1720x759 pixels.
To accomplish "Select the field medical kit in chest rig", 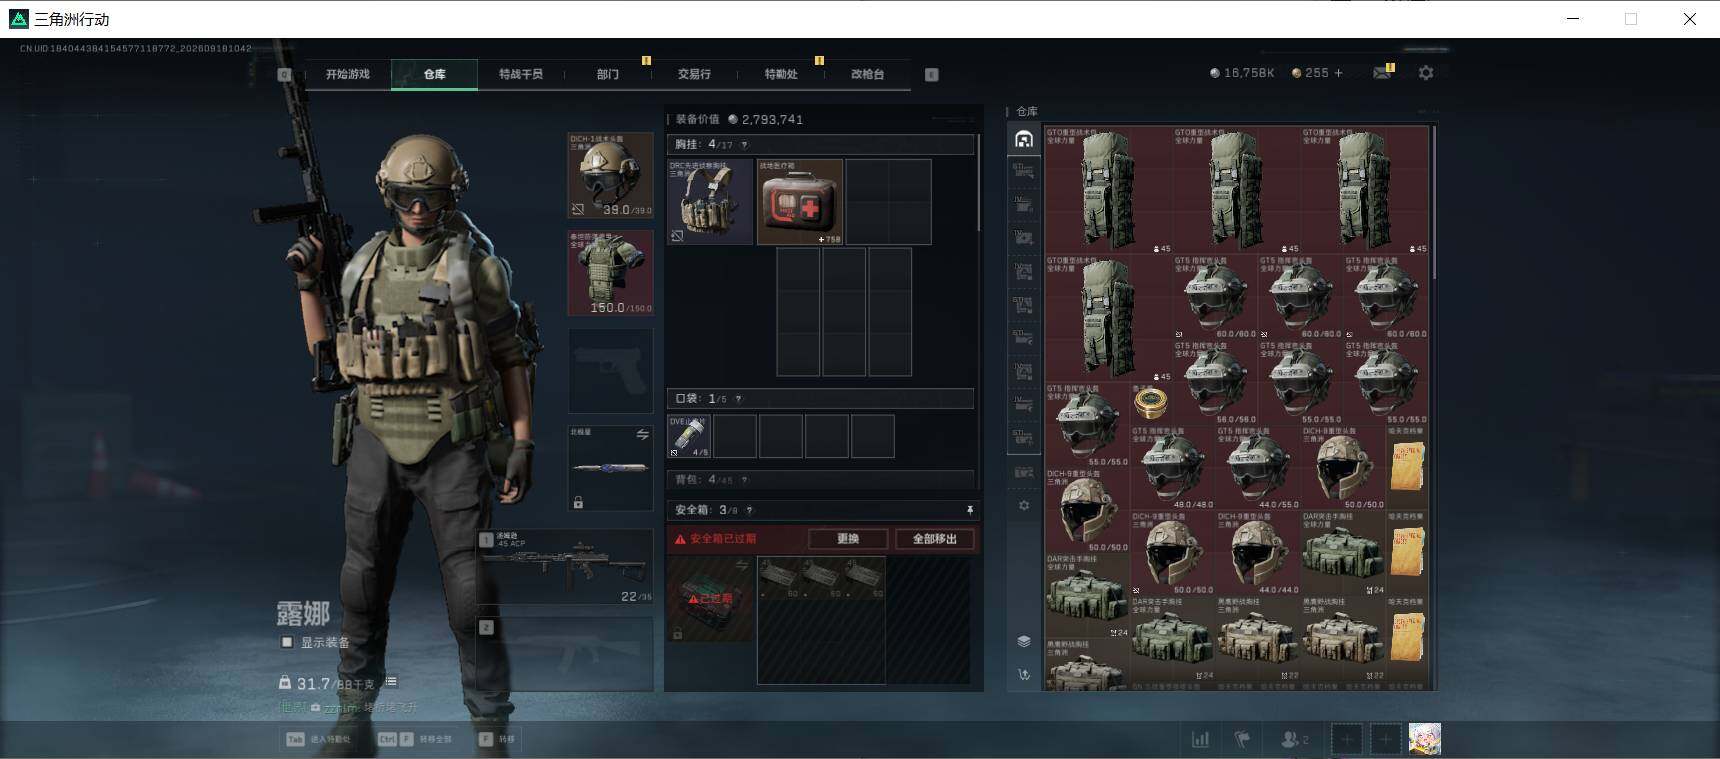I will click(x=799, y=202).
